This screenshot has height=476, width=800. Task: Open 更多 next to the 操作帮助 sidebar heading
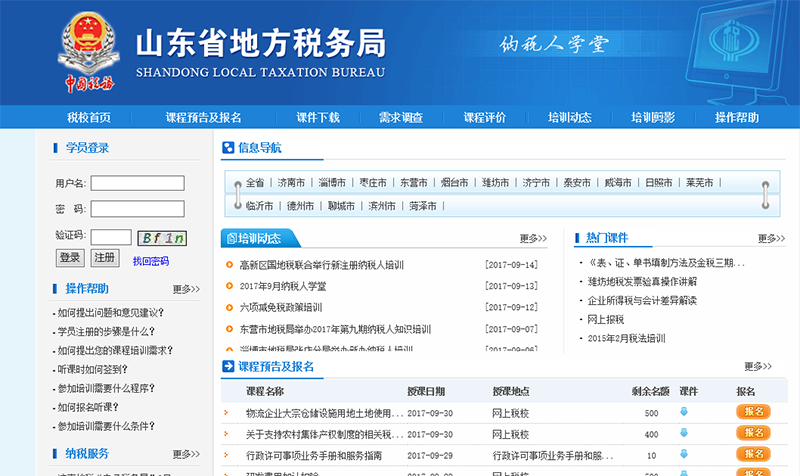[186, 289]
